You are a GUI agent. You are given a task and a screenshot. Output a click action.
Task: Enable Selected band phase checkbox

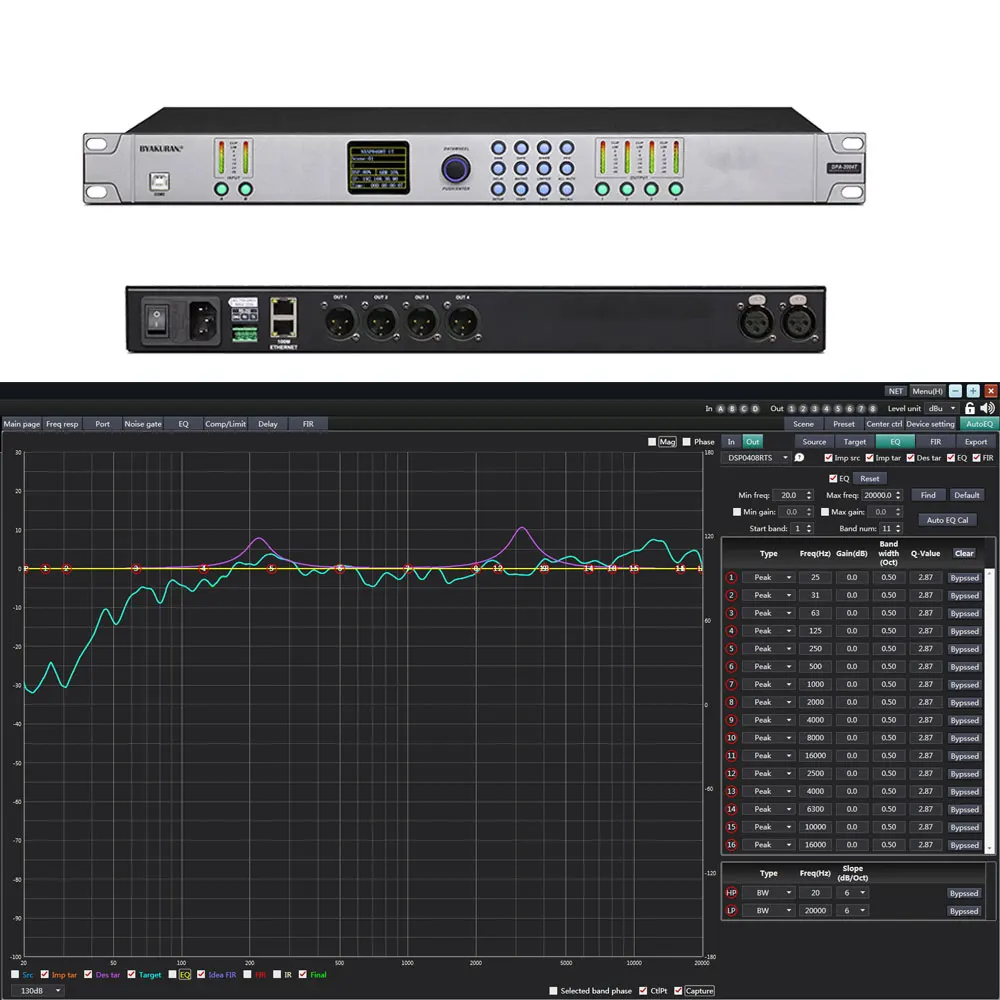pos(554,991)
